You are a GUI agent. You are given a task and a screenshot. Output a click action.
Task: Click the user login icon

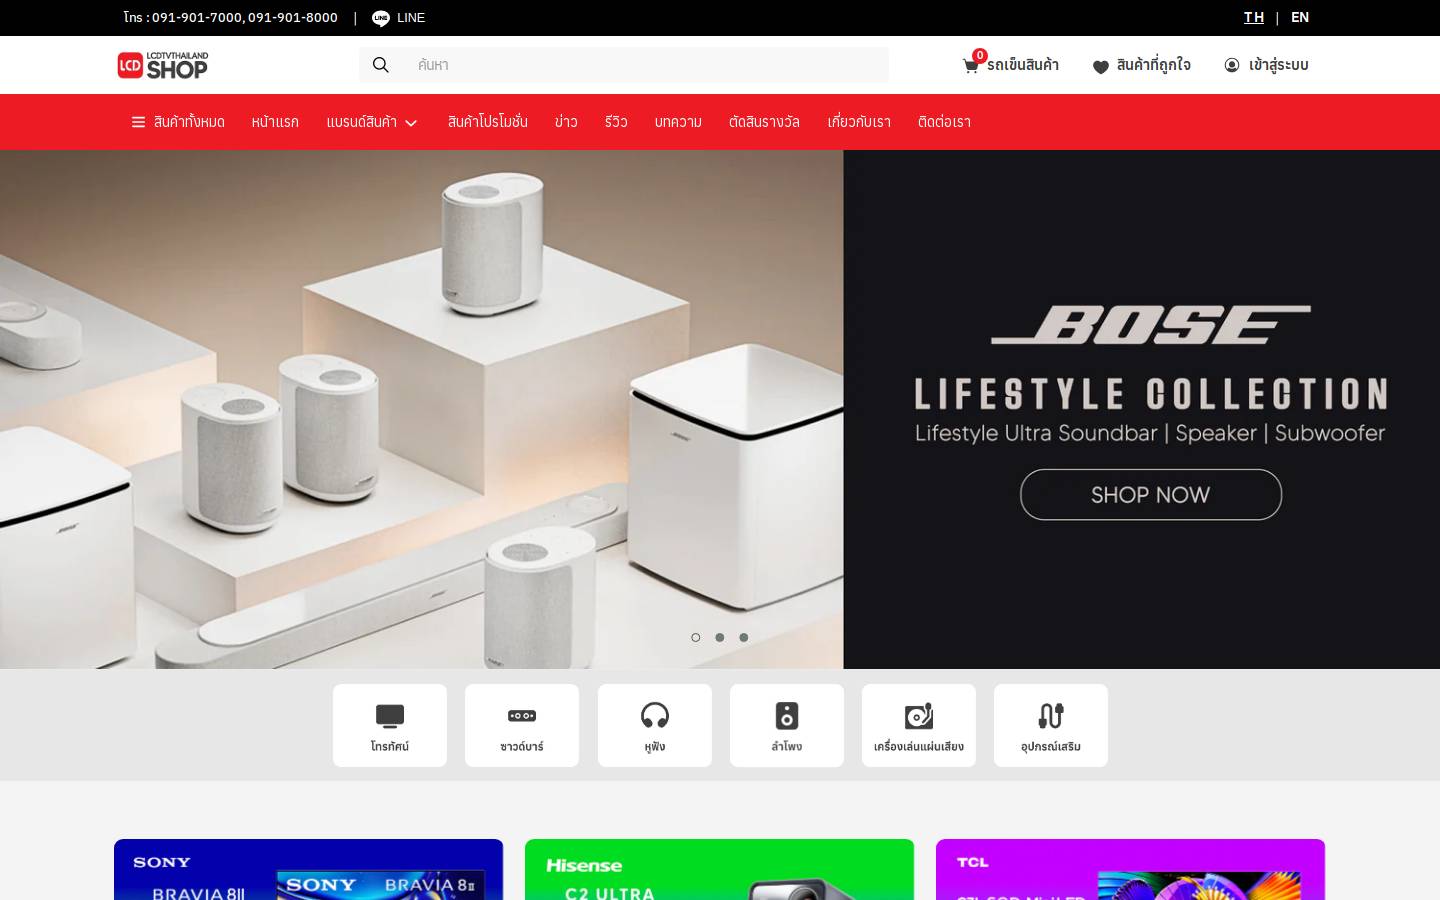pos(1232,65)
